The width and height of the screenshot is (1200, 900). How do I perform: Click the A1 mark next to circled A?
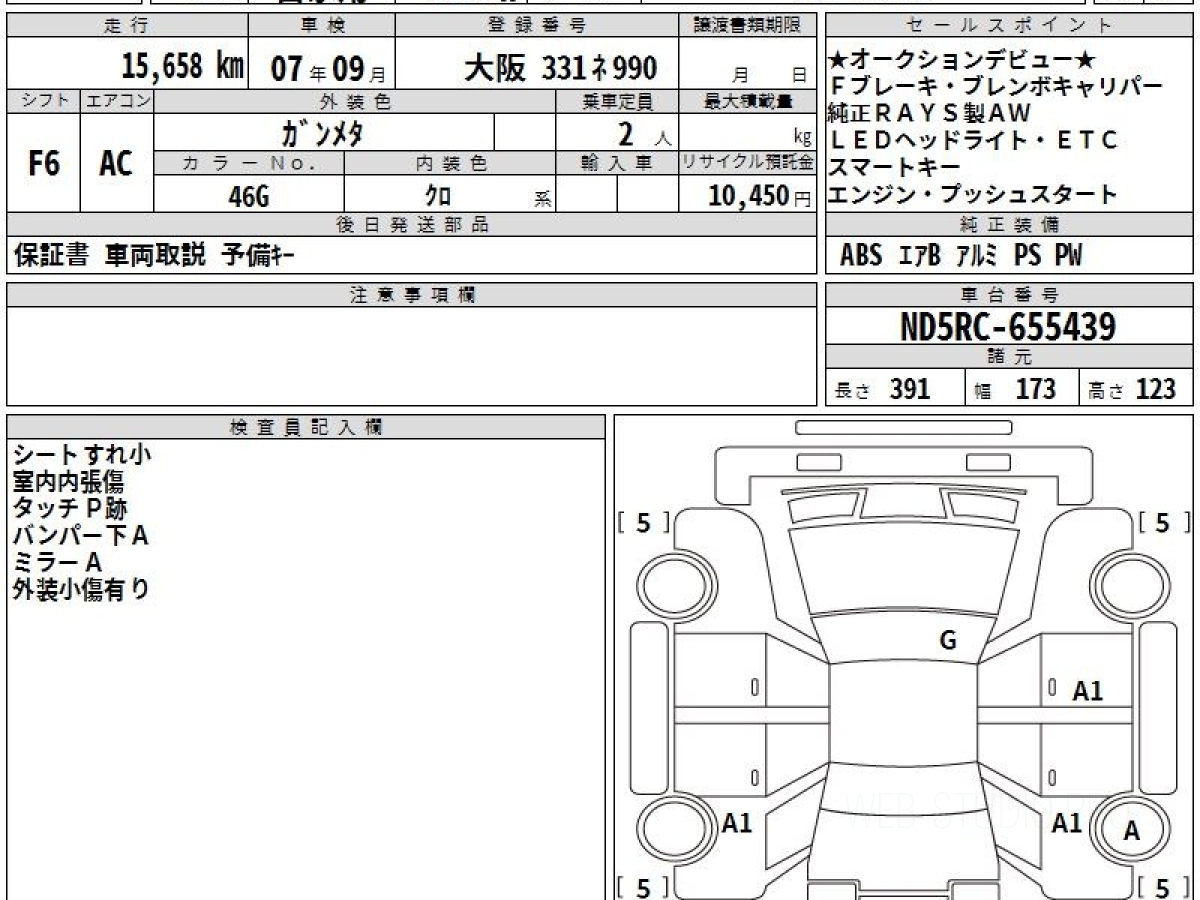click(1067, 823)
